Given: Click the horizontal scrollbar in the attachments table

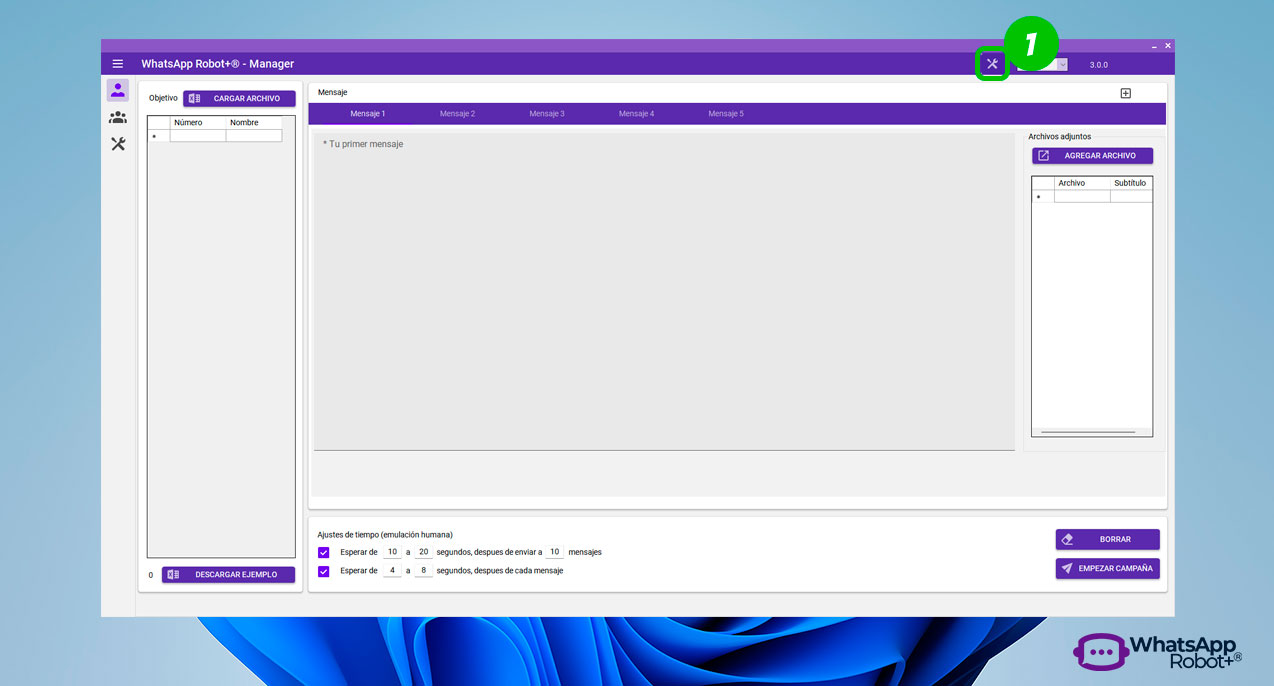Looking at the screenshot, I should pos(1088,432).
